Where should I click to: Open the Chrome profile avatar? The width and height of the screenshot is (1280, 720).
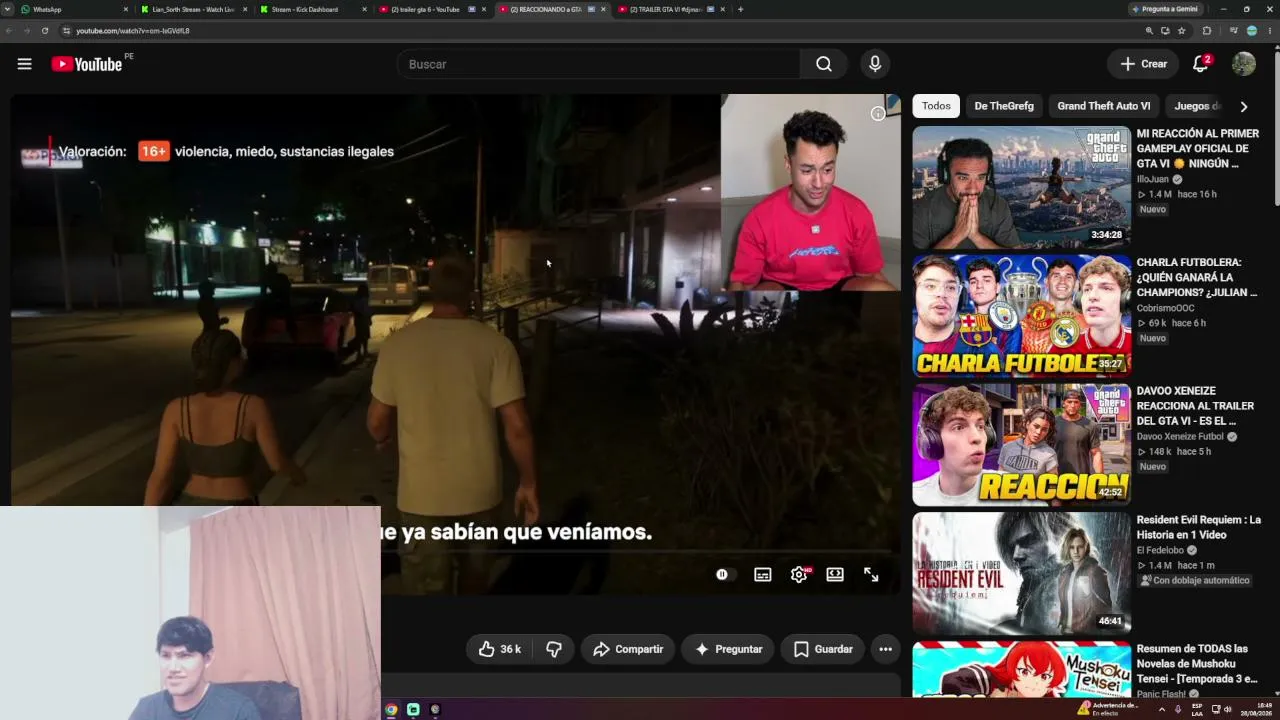[1251, 31]
